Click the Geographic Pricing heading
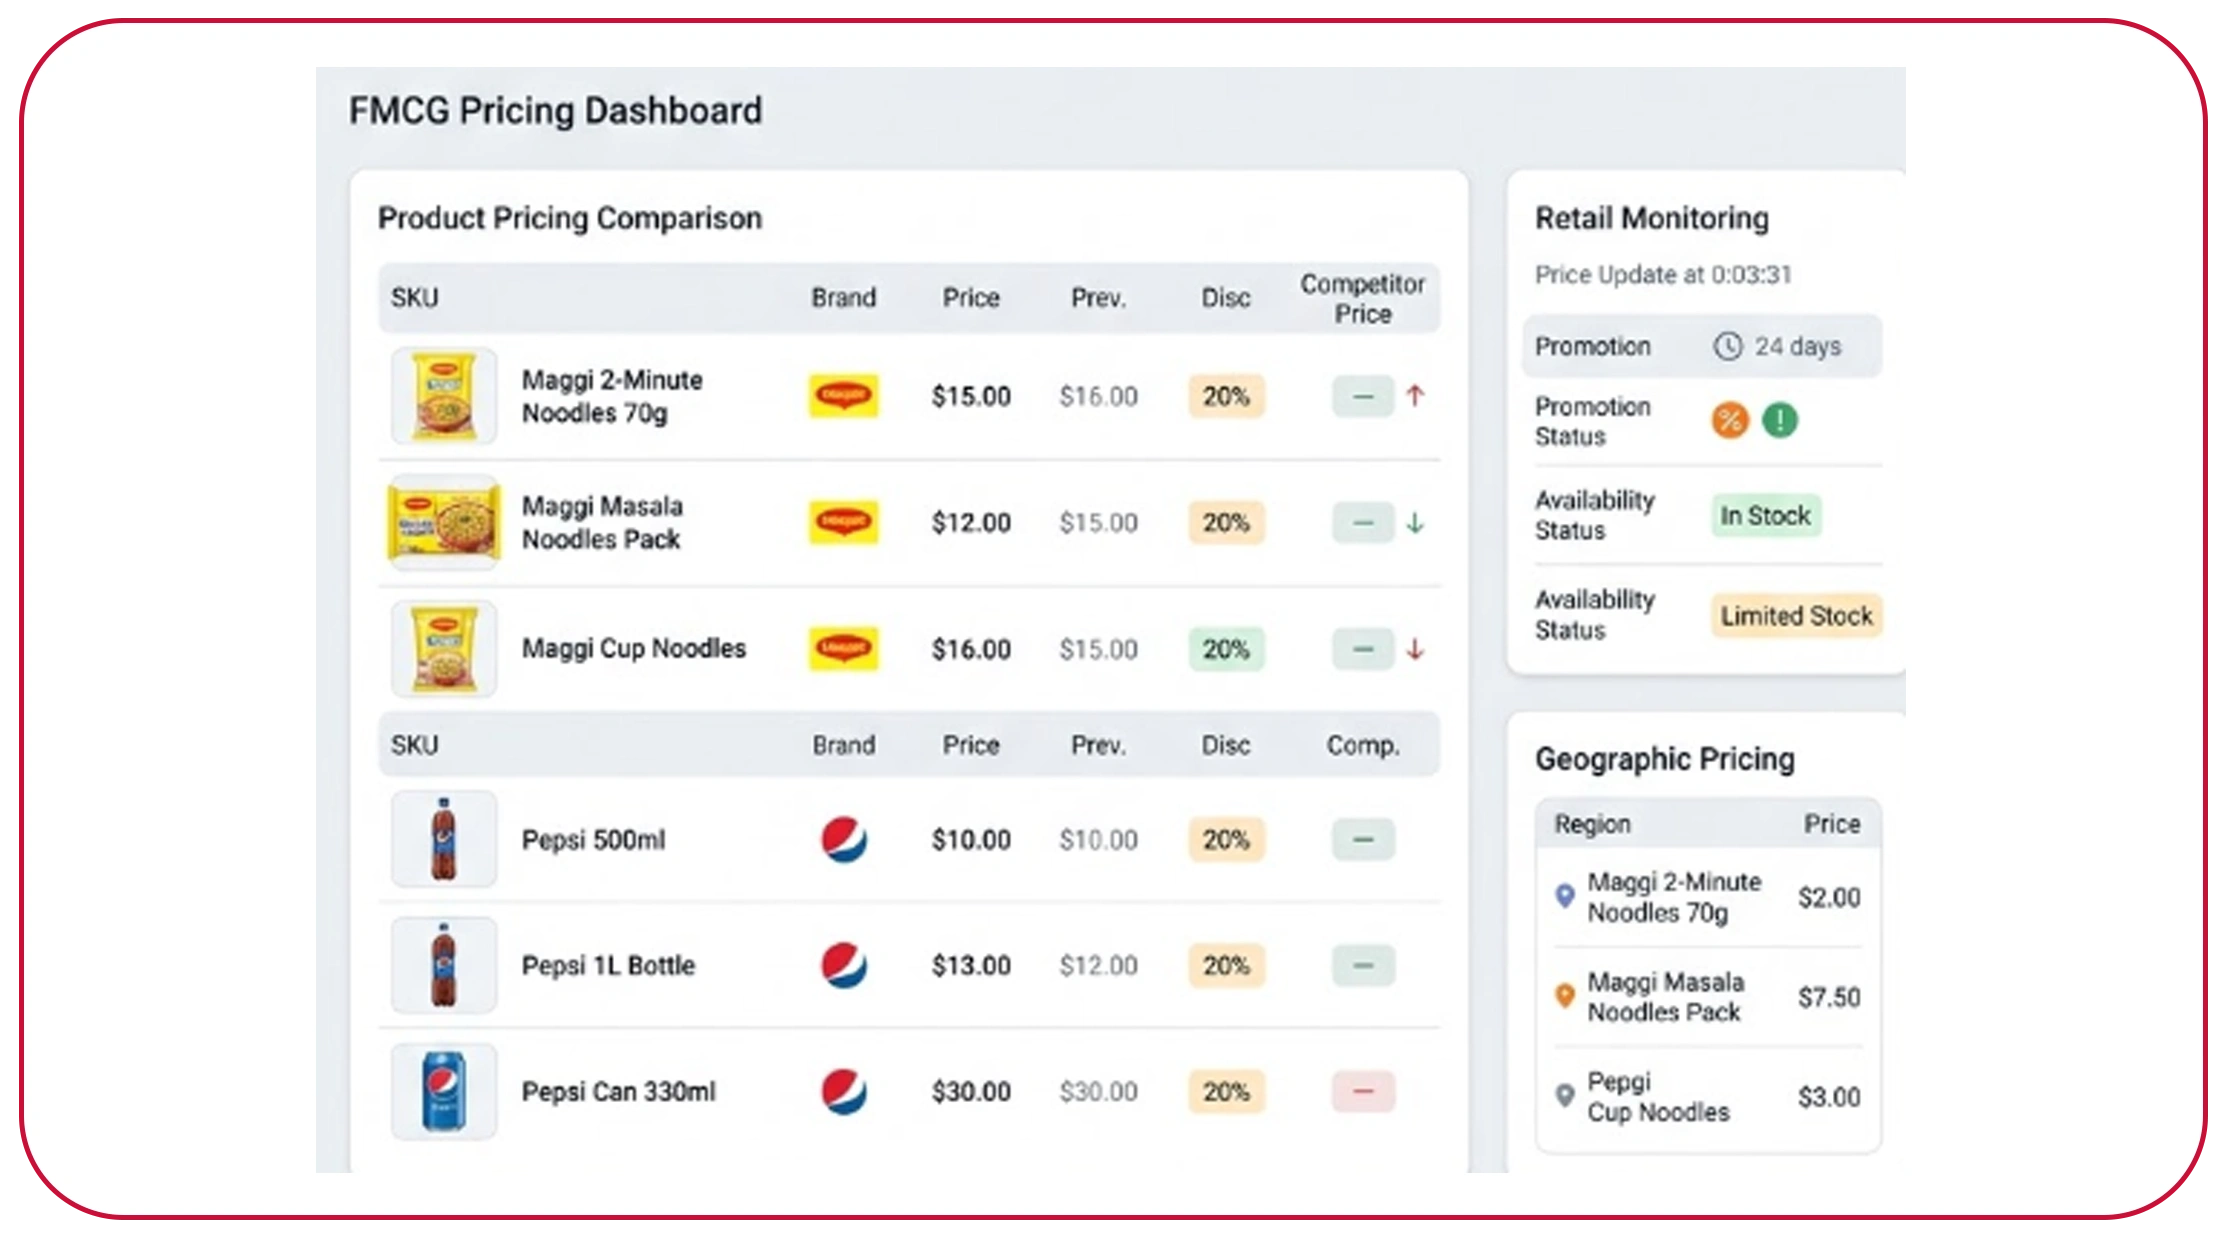The width and height of the screenshot is (2223, 1240). point(1665,759)
